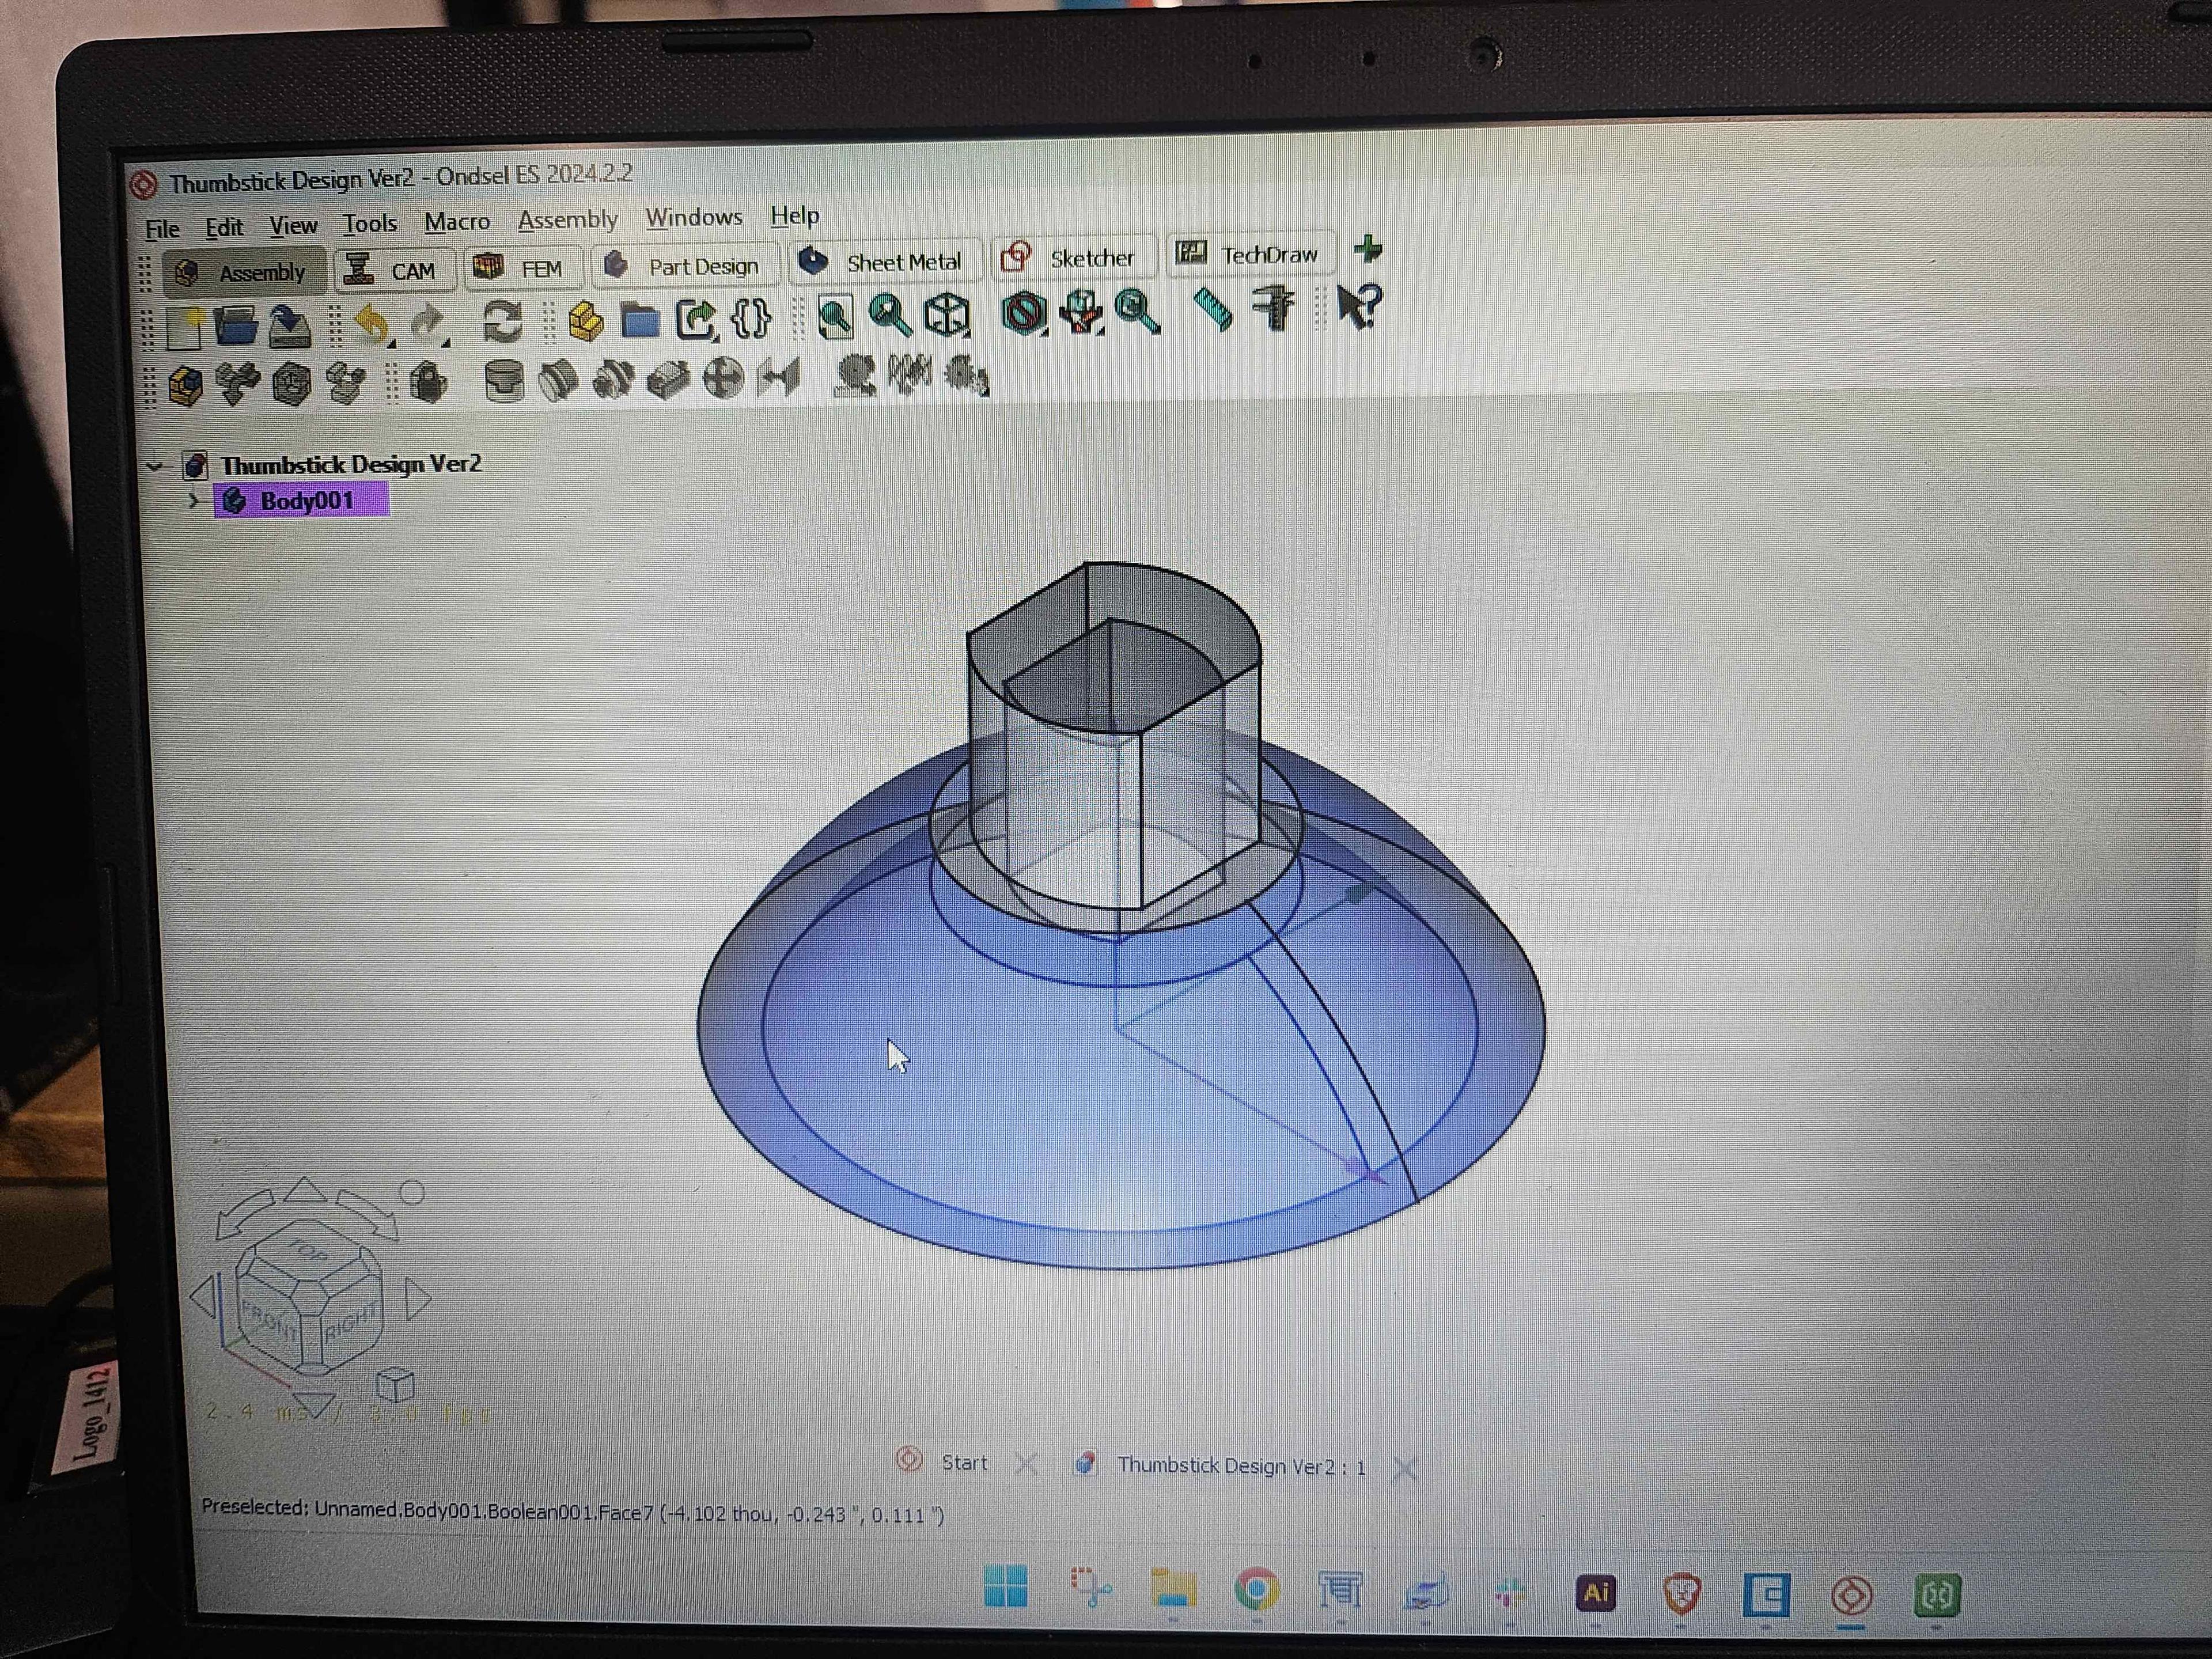This screenshot has height=1659, width=2212.
Task: Refresh and recompute the document
Action: 502,322
